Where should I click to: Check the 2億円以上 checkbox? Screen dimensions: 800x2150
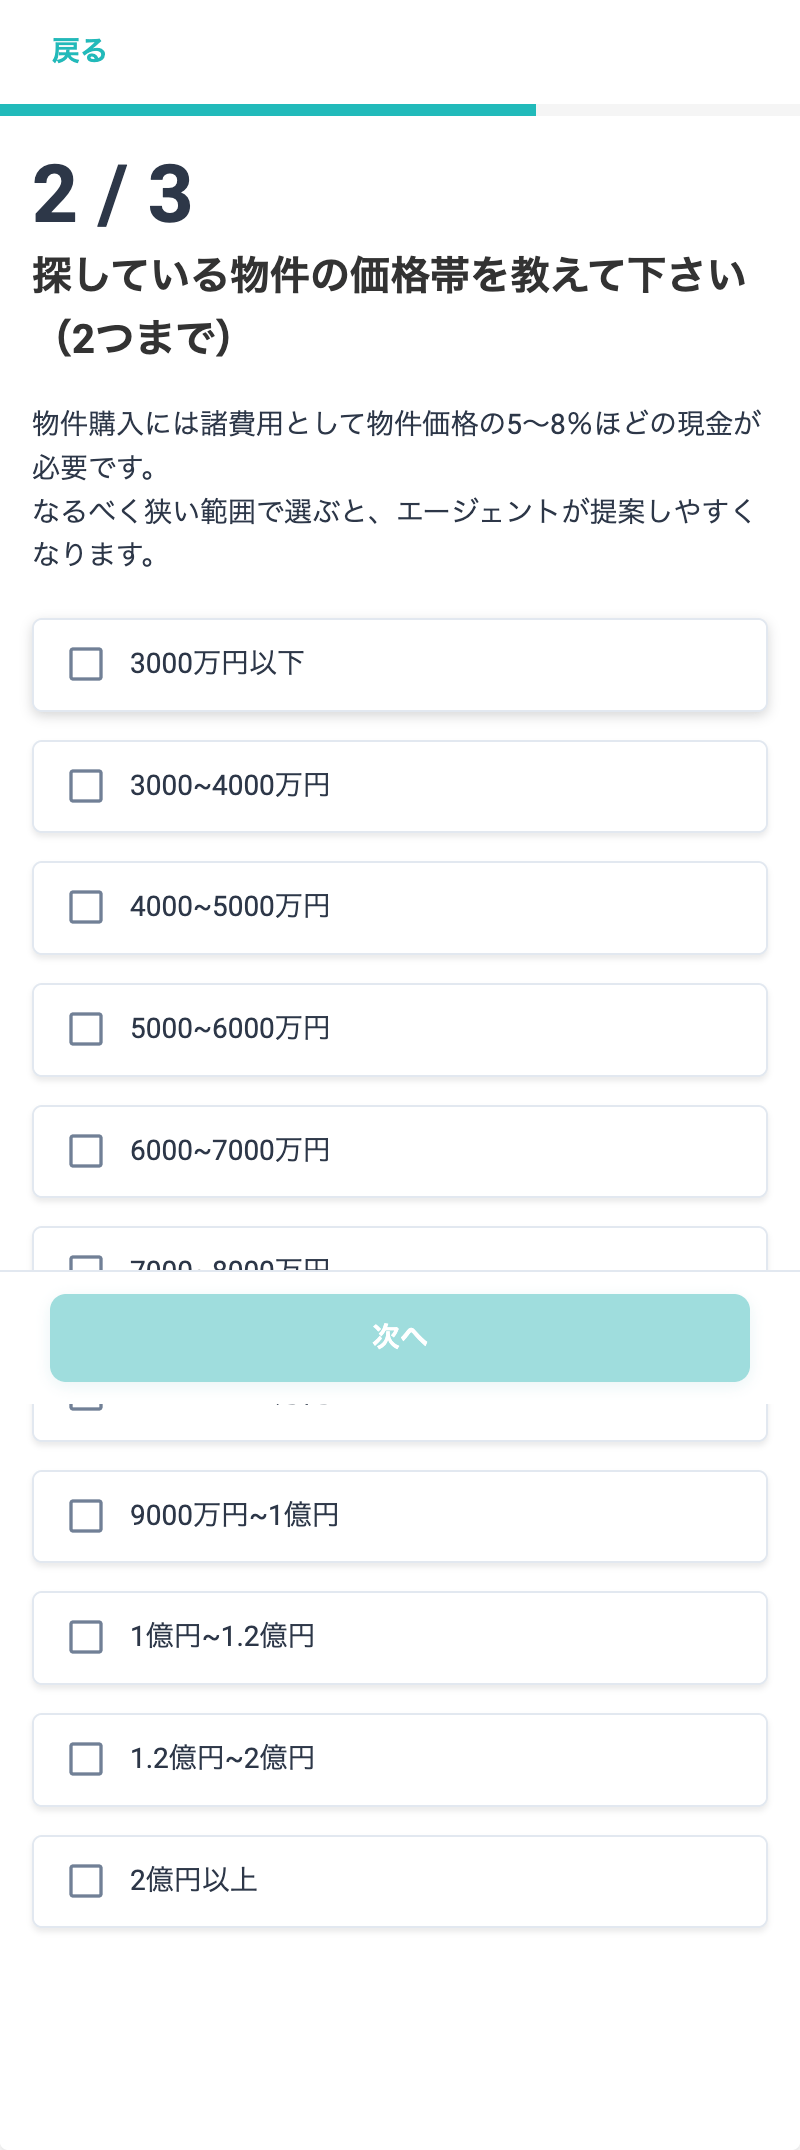pyautogui.click(x=86, y=1881)
